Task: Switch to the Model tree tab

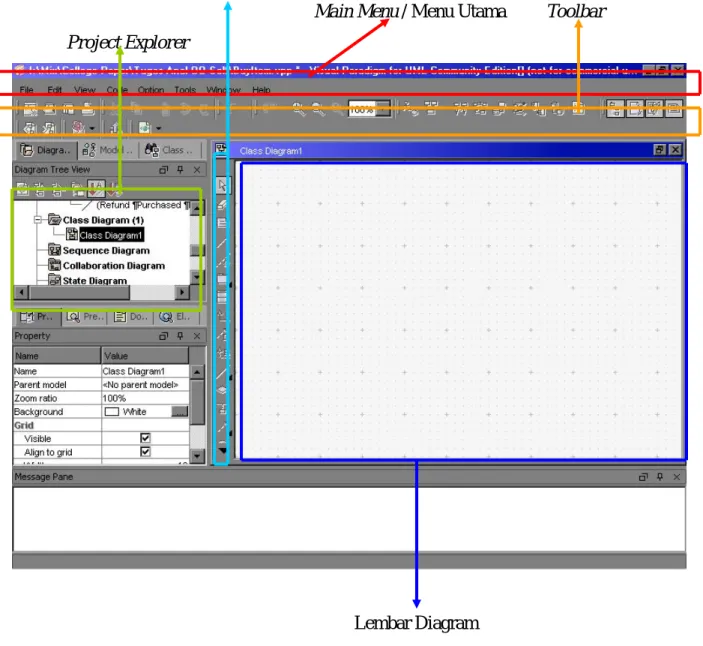Action: (x=108, y=150)
